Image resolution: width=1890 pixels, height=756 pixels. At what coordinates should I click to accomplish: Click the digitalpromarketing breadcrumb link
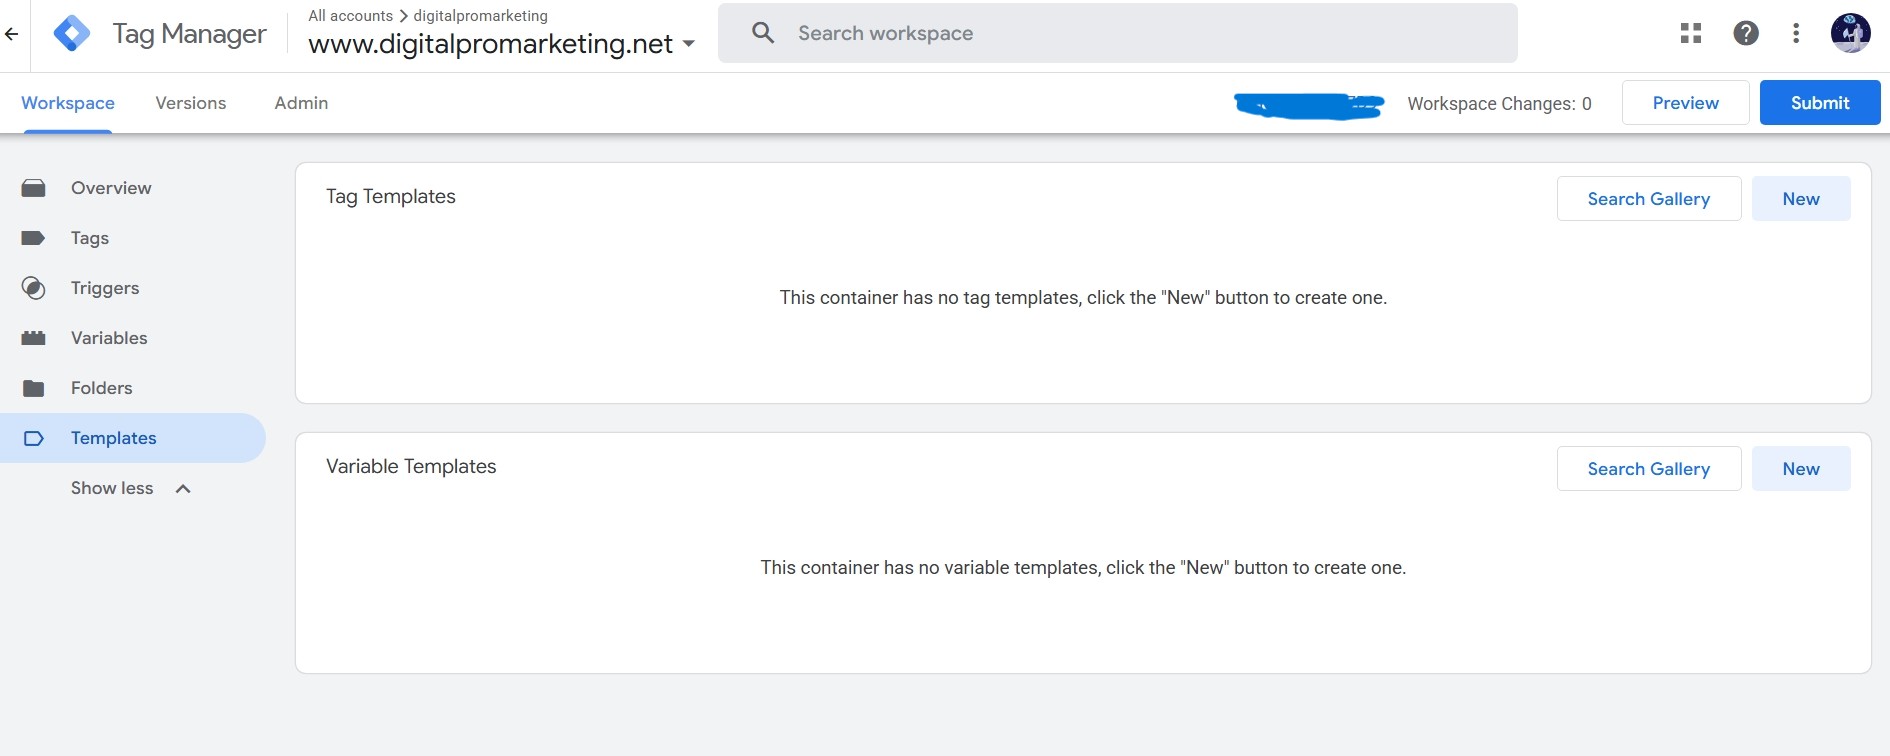[x=480, y=16]
